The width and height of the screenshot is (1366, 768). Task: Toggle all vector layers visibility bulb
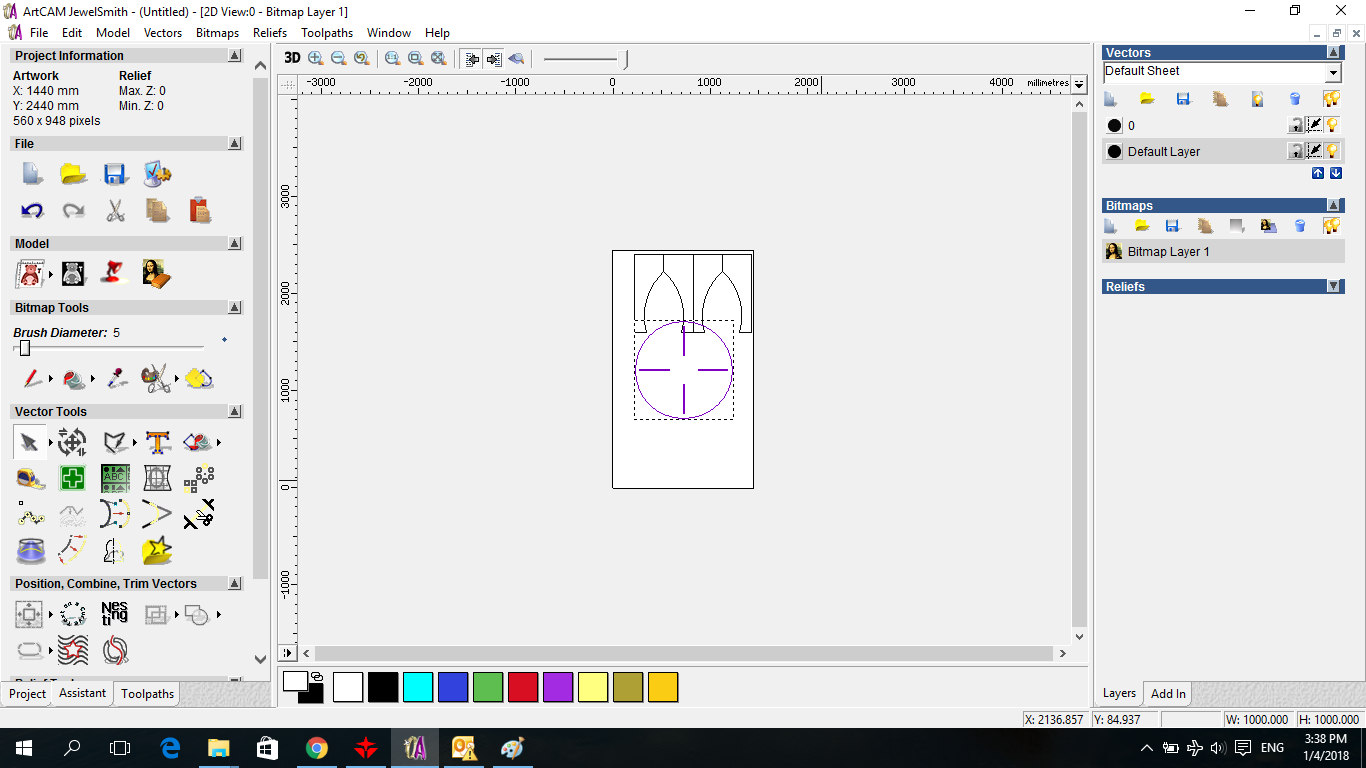tap(1331, 98)
